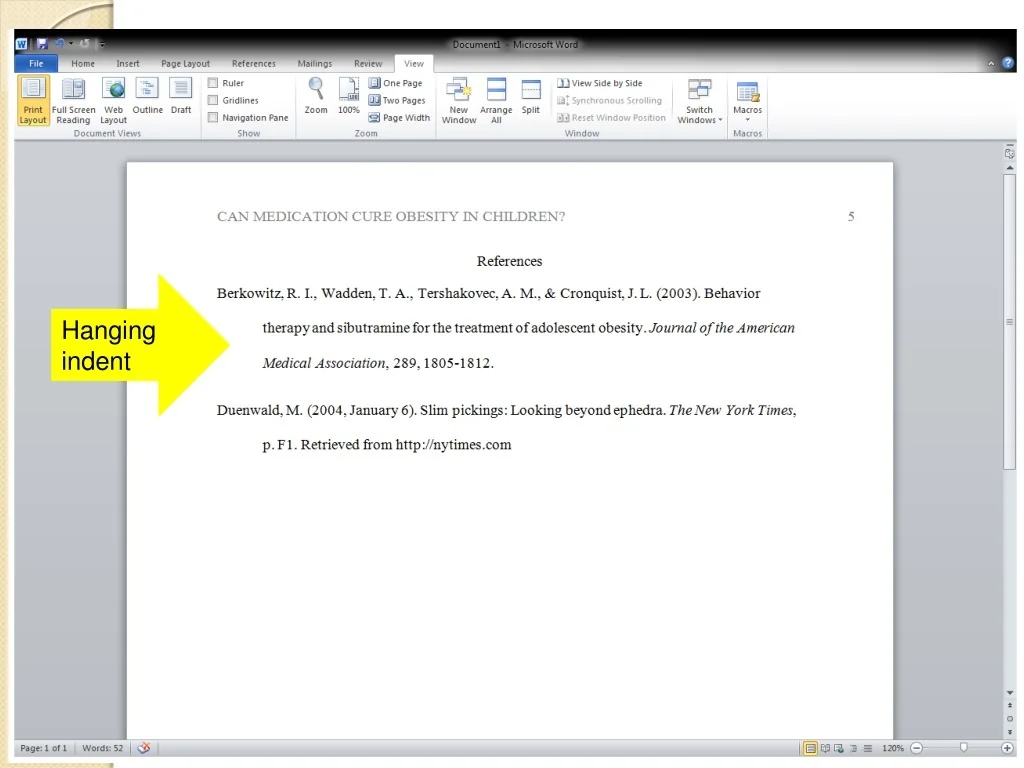Screen dimensions: 1024x768
Task: Open Switch Windows dropdown
Action: click(699, 100)
